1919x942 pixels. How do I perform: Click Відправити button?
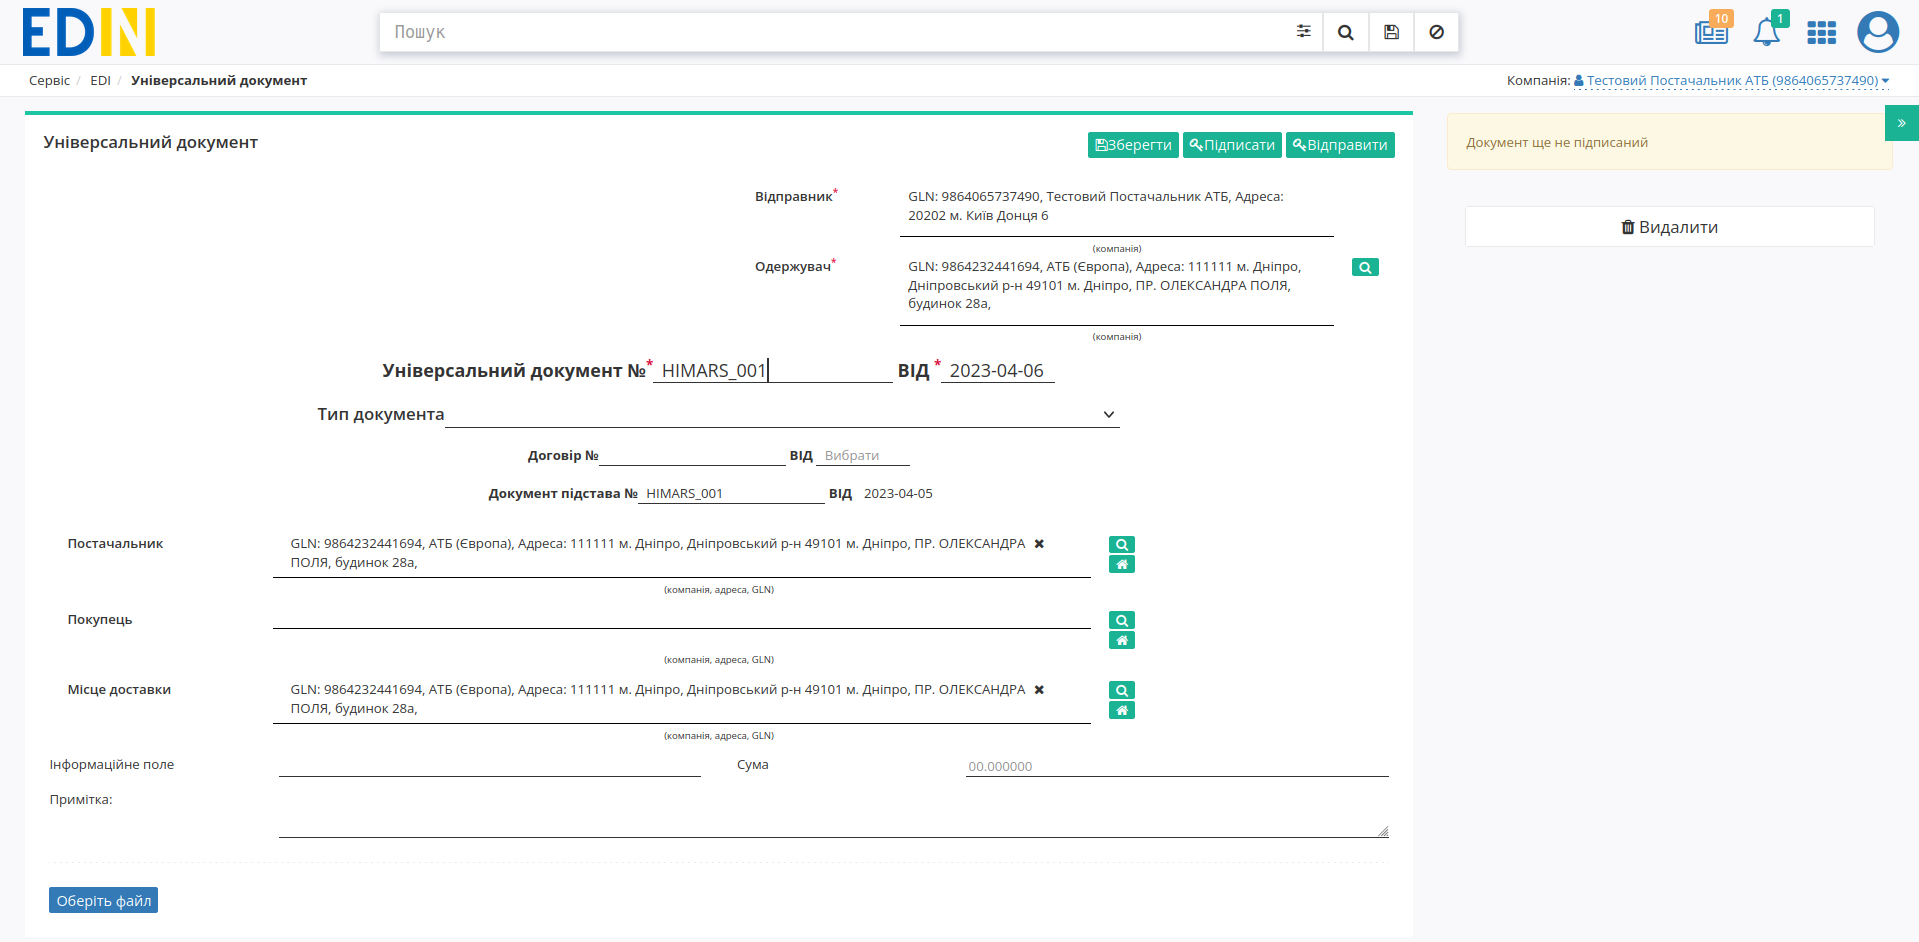(x=1340, y=145)
